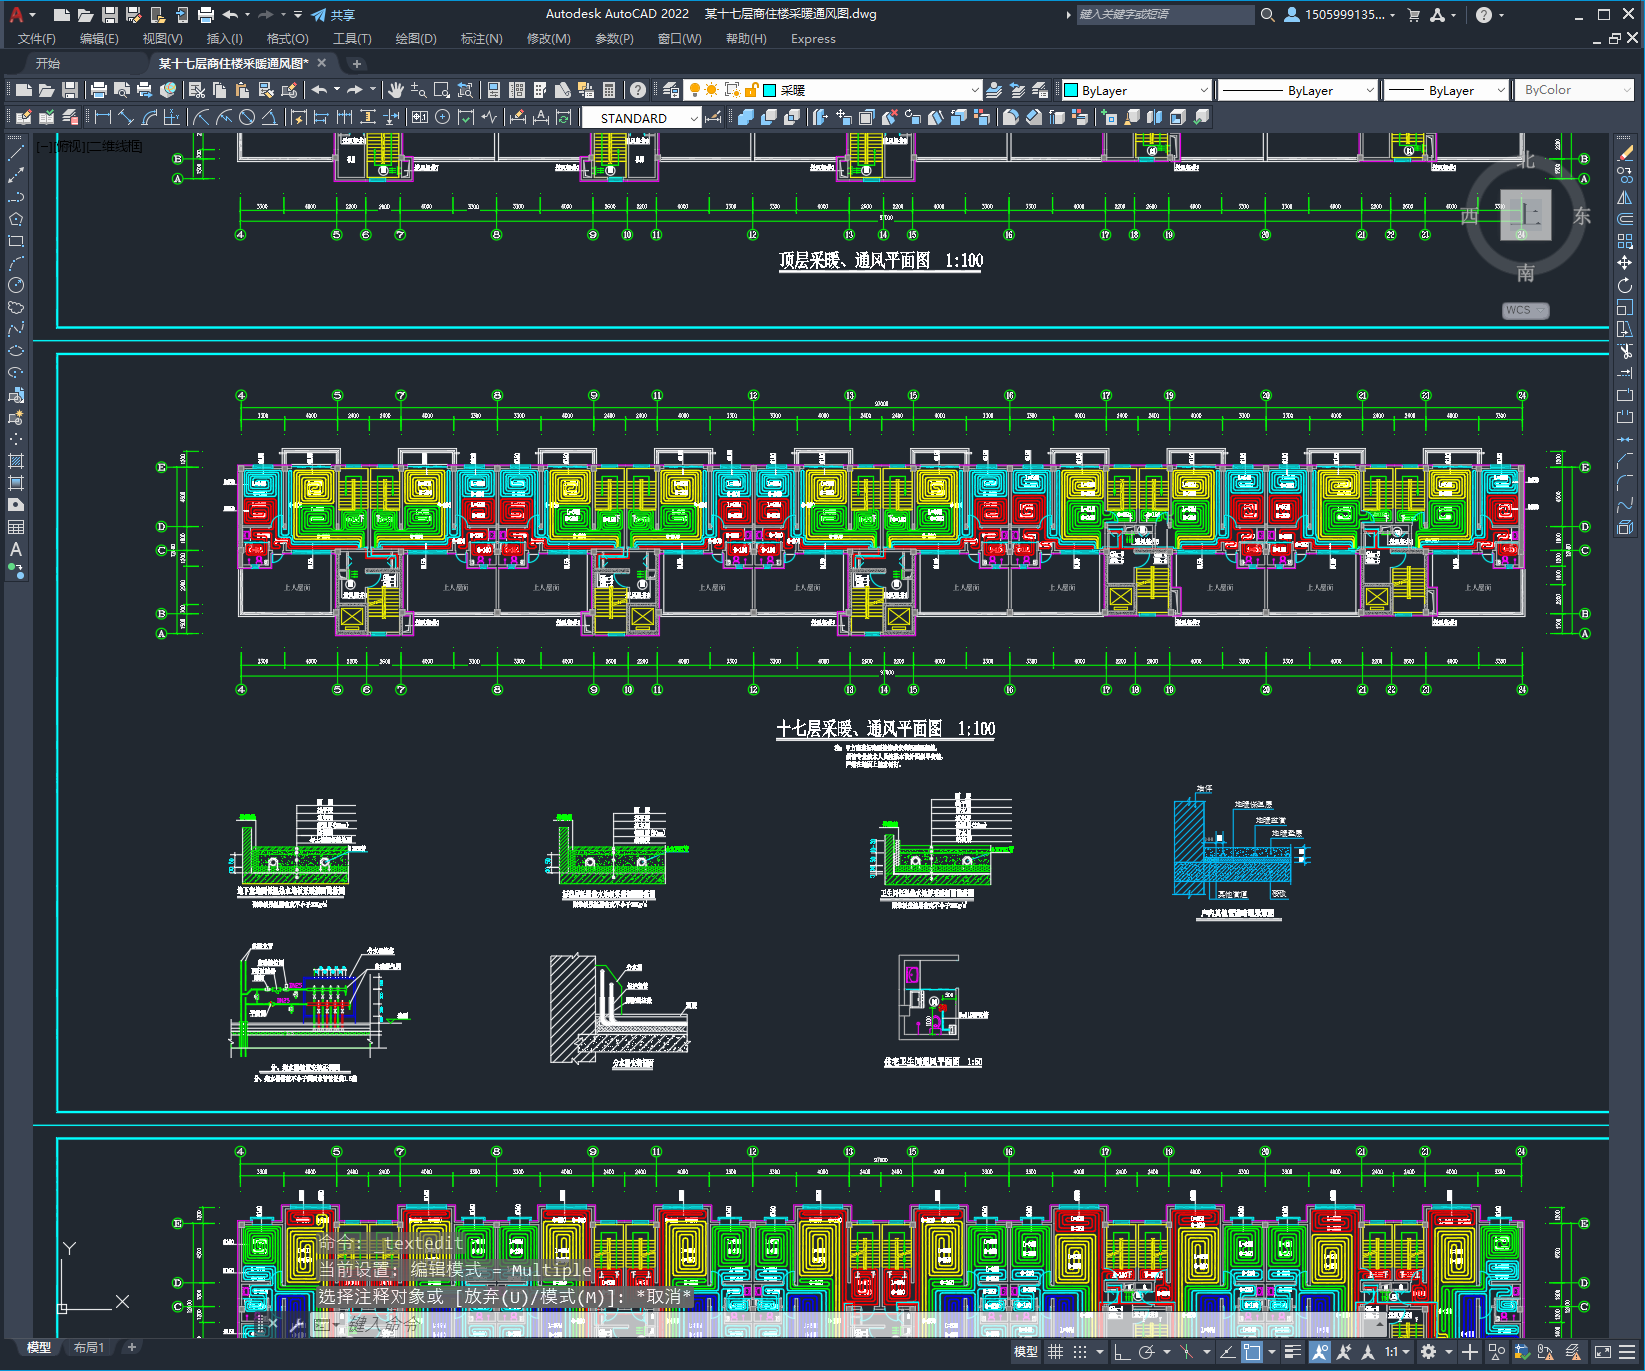
Task: Toggle Object Snap (highlighted square) in status bar
Action: [1251, 1352]
